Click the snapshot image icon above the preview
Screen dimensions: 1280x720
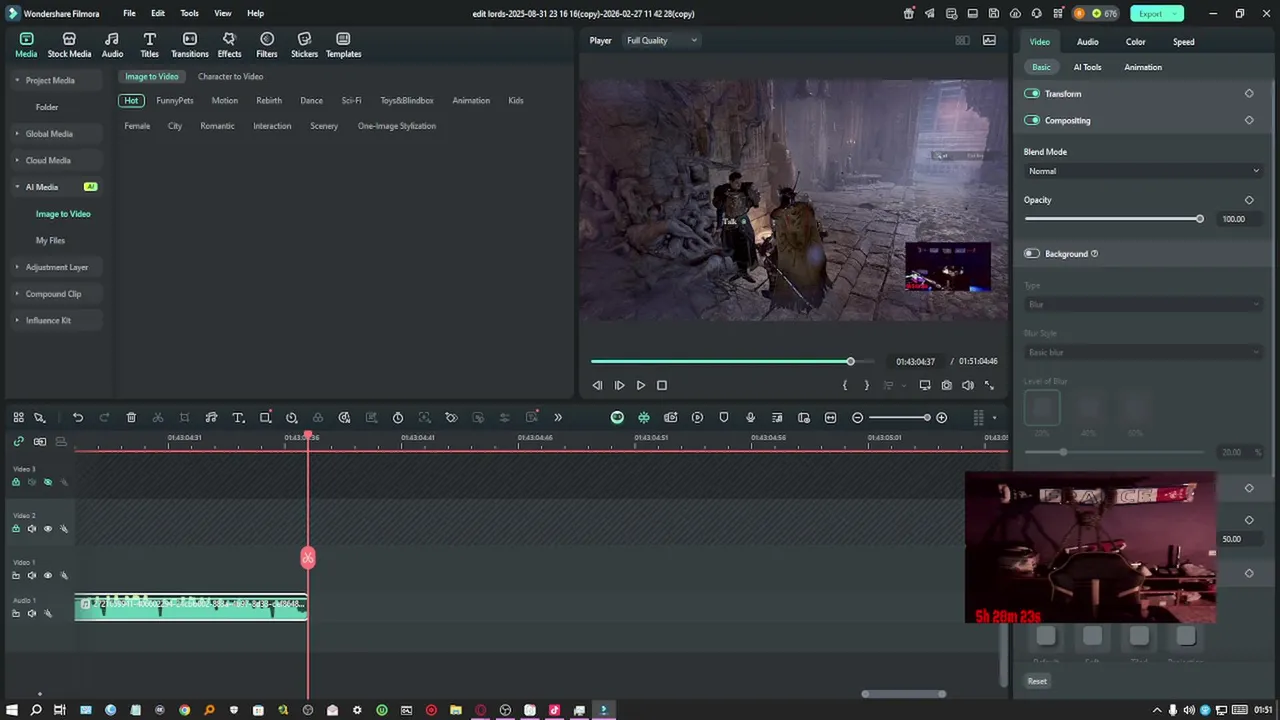(x=989, y=40)
